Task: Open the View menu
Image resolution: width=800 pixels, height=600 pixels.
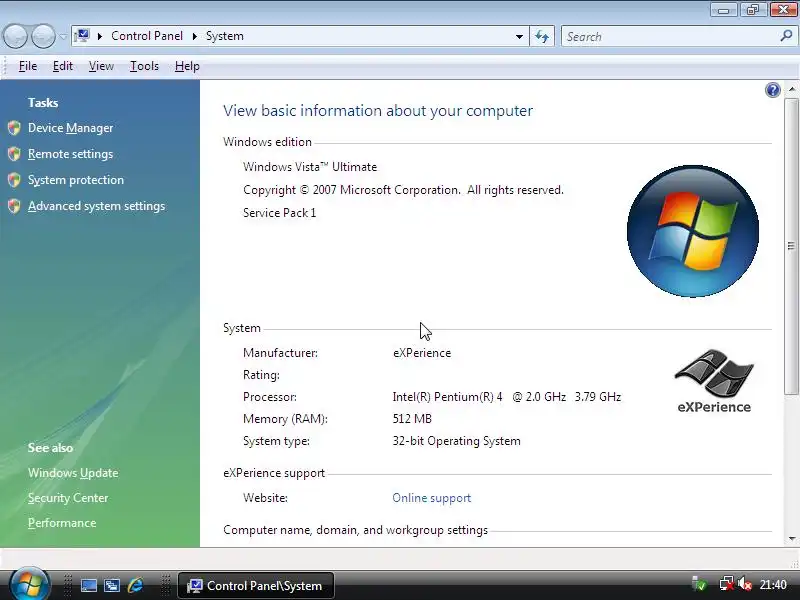Action: [101, 66]
